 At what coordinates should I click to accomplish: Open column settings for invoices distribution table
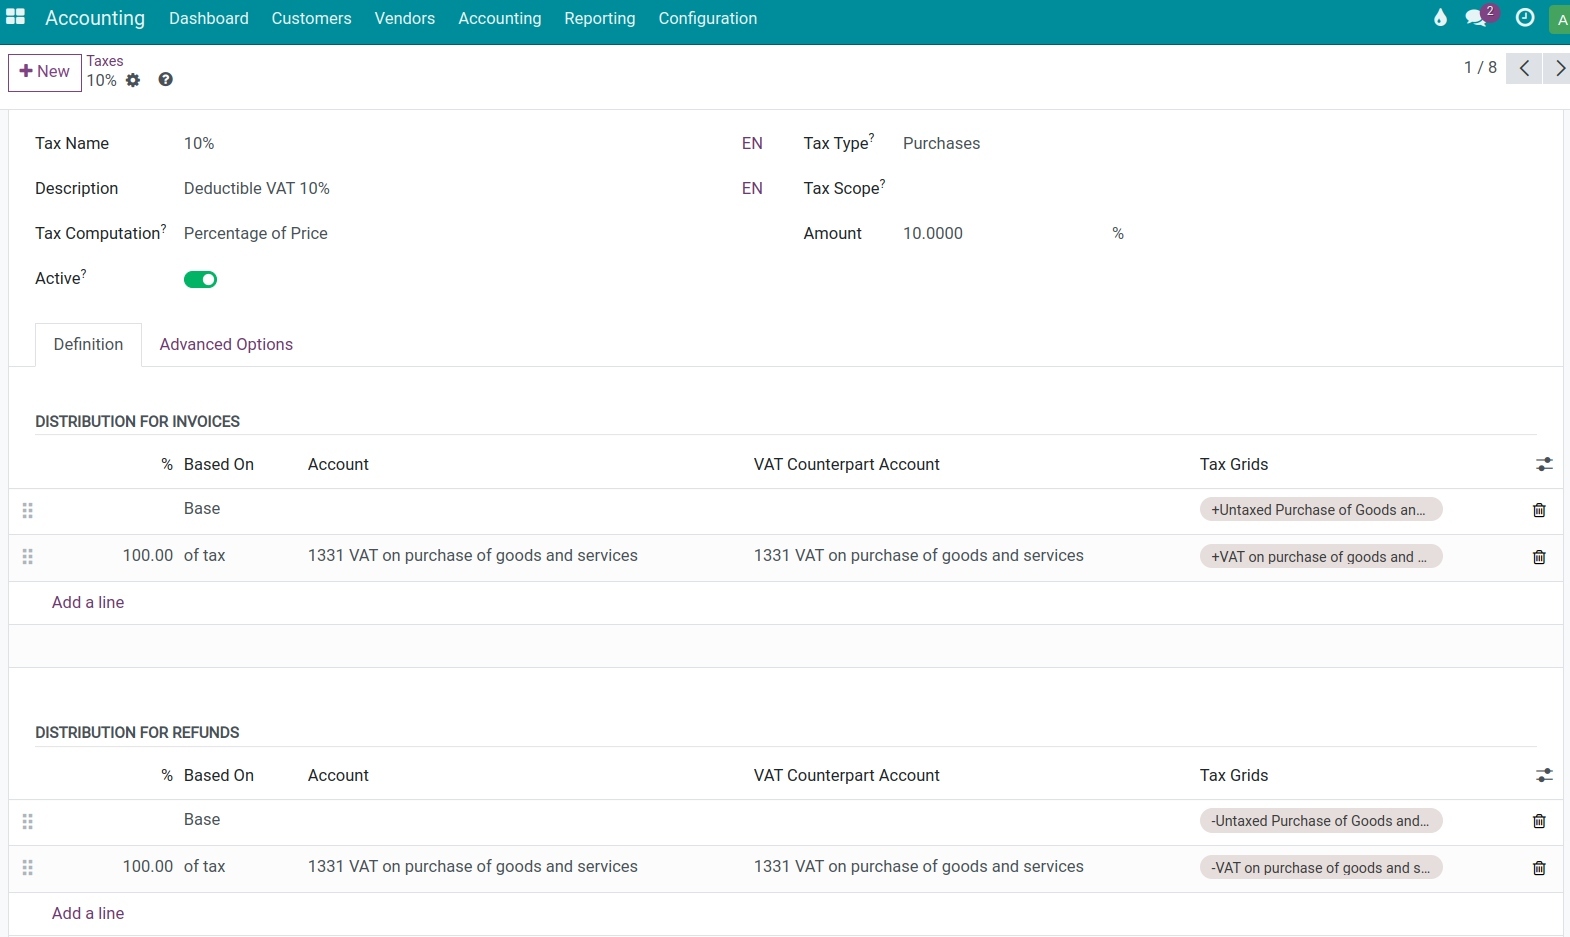pyautogui.click(x=1544, y=464)
